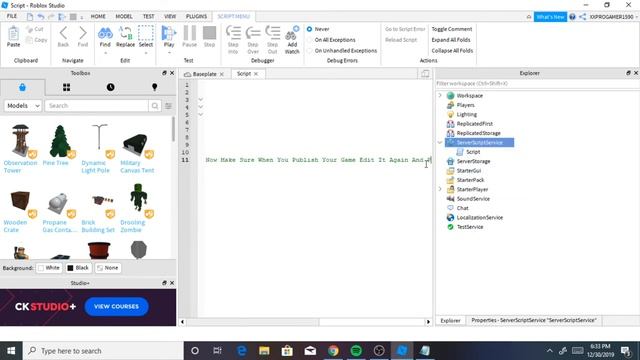This screenshot has width=640, height=360.
Task: Click the Step Over debugger icon
Action: coord(253,33)
